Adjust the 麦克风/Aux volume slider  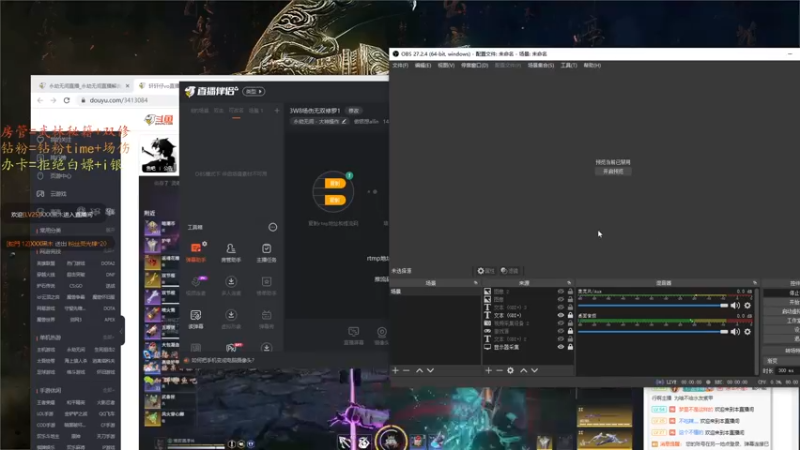(653, 306)
